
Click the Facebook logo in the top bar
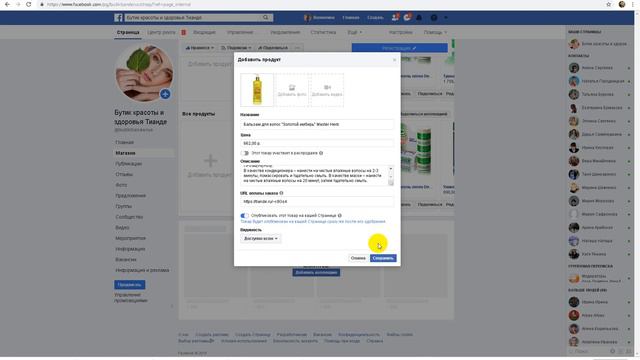(x=118, y=18)
